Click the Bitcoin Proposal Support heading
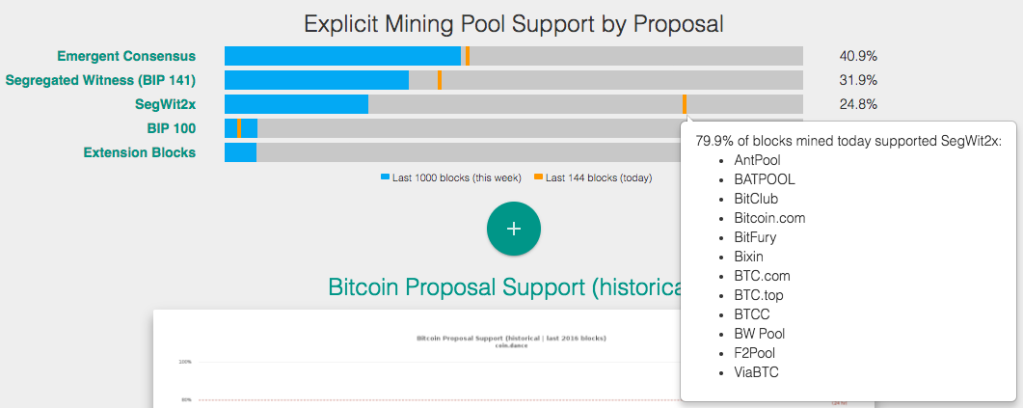The height and width of the screenshot is (408, 1023). 503,288
